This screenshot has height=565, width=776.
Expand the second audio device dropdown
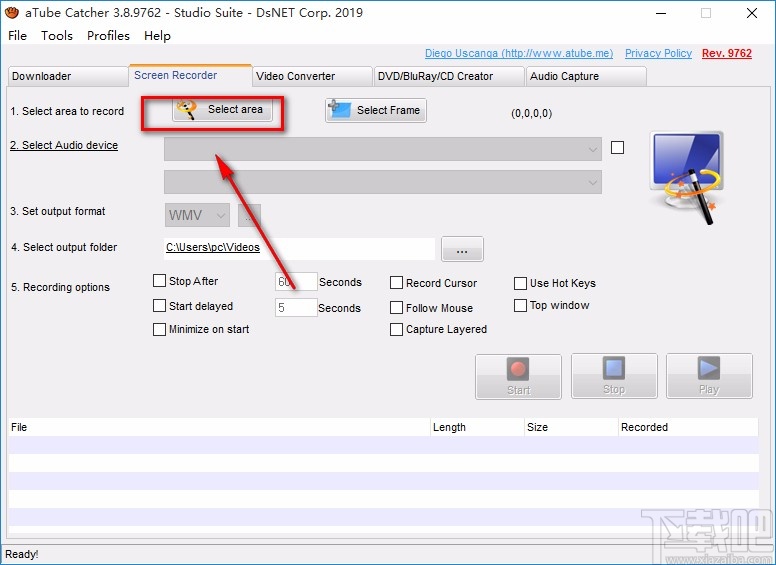point(383,182)
